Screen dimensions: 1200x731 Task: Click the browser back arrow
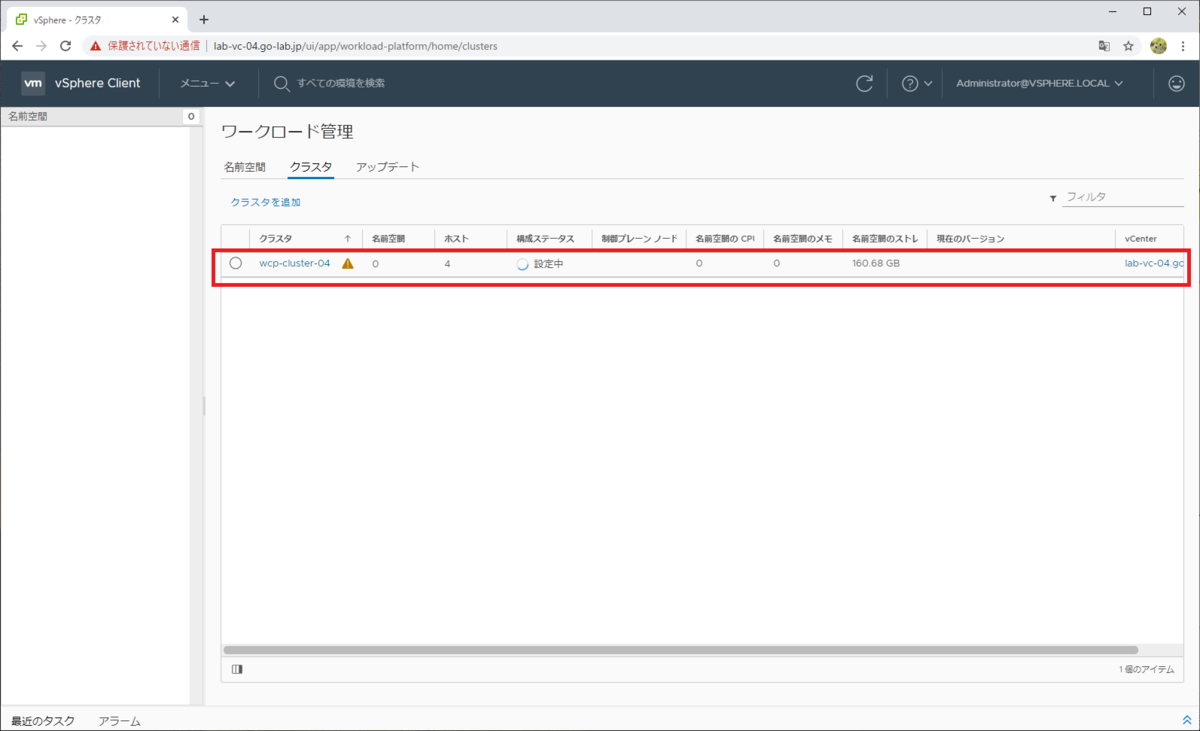point(17,46)
